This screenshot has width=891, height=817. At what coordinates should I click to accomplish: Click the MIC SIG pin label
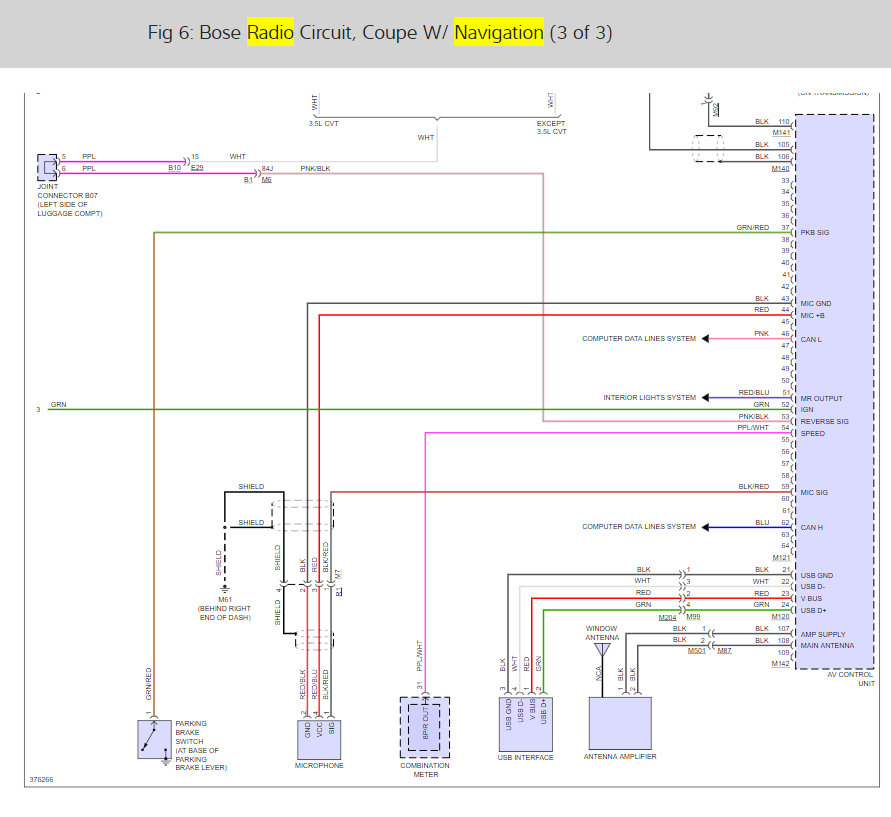tap(814, 493)
